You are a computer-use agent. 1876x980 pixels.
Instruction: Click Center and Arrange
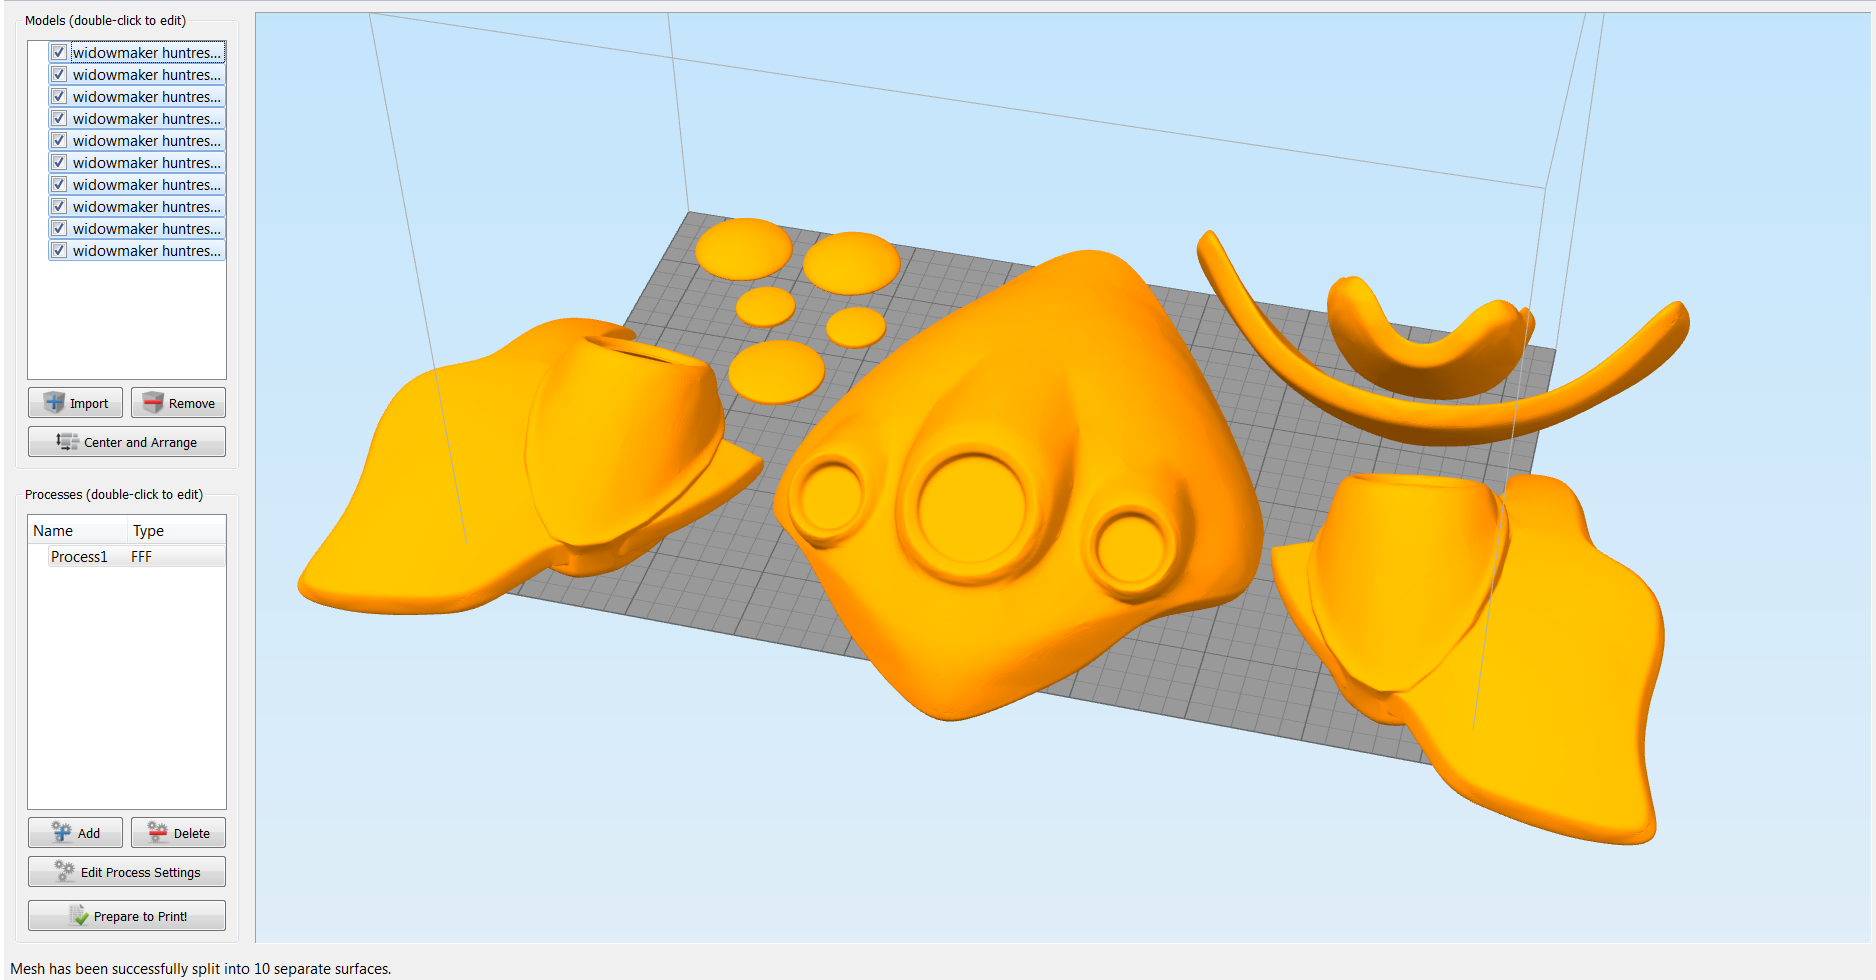click(127, 442)
